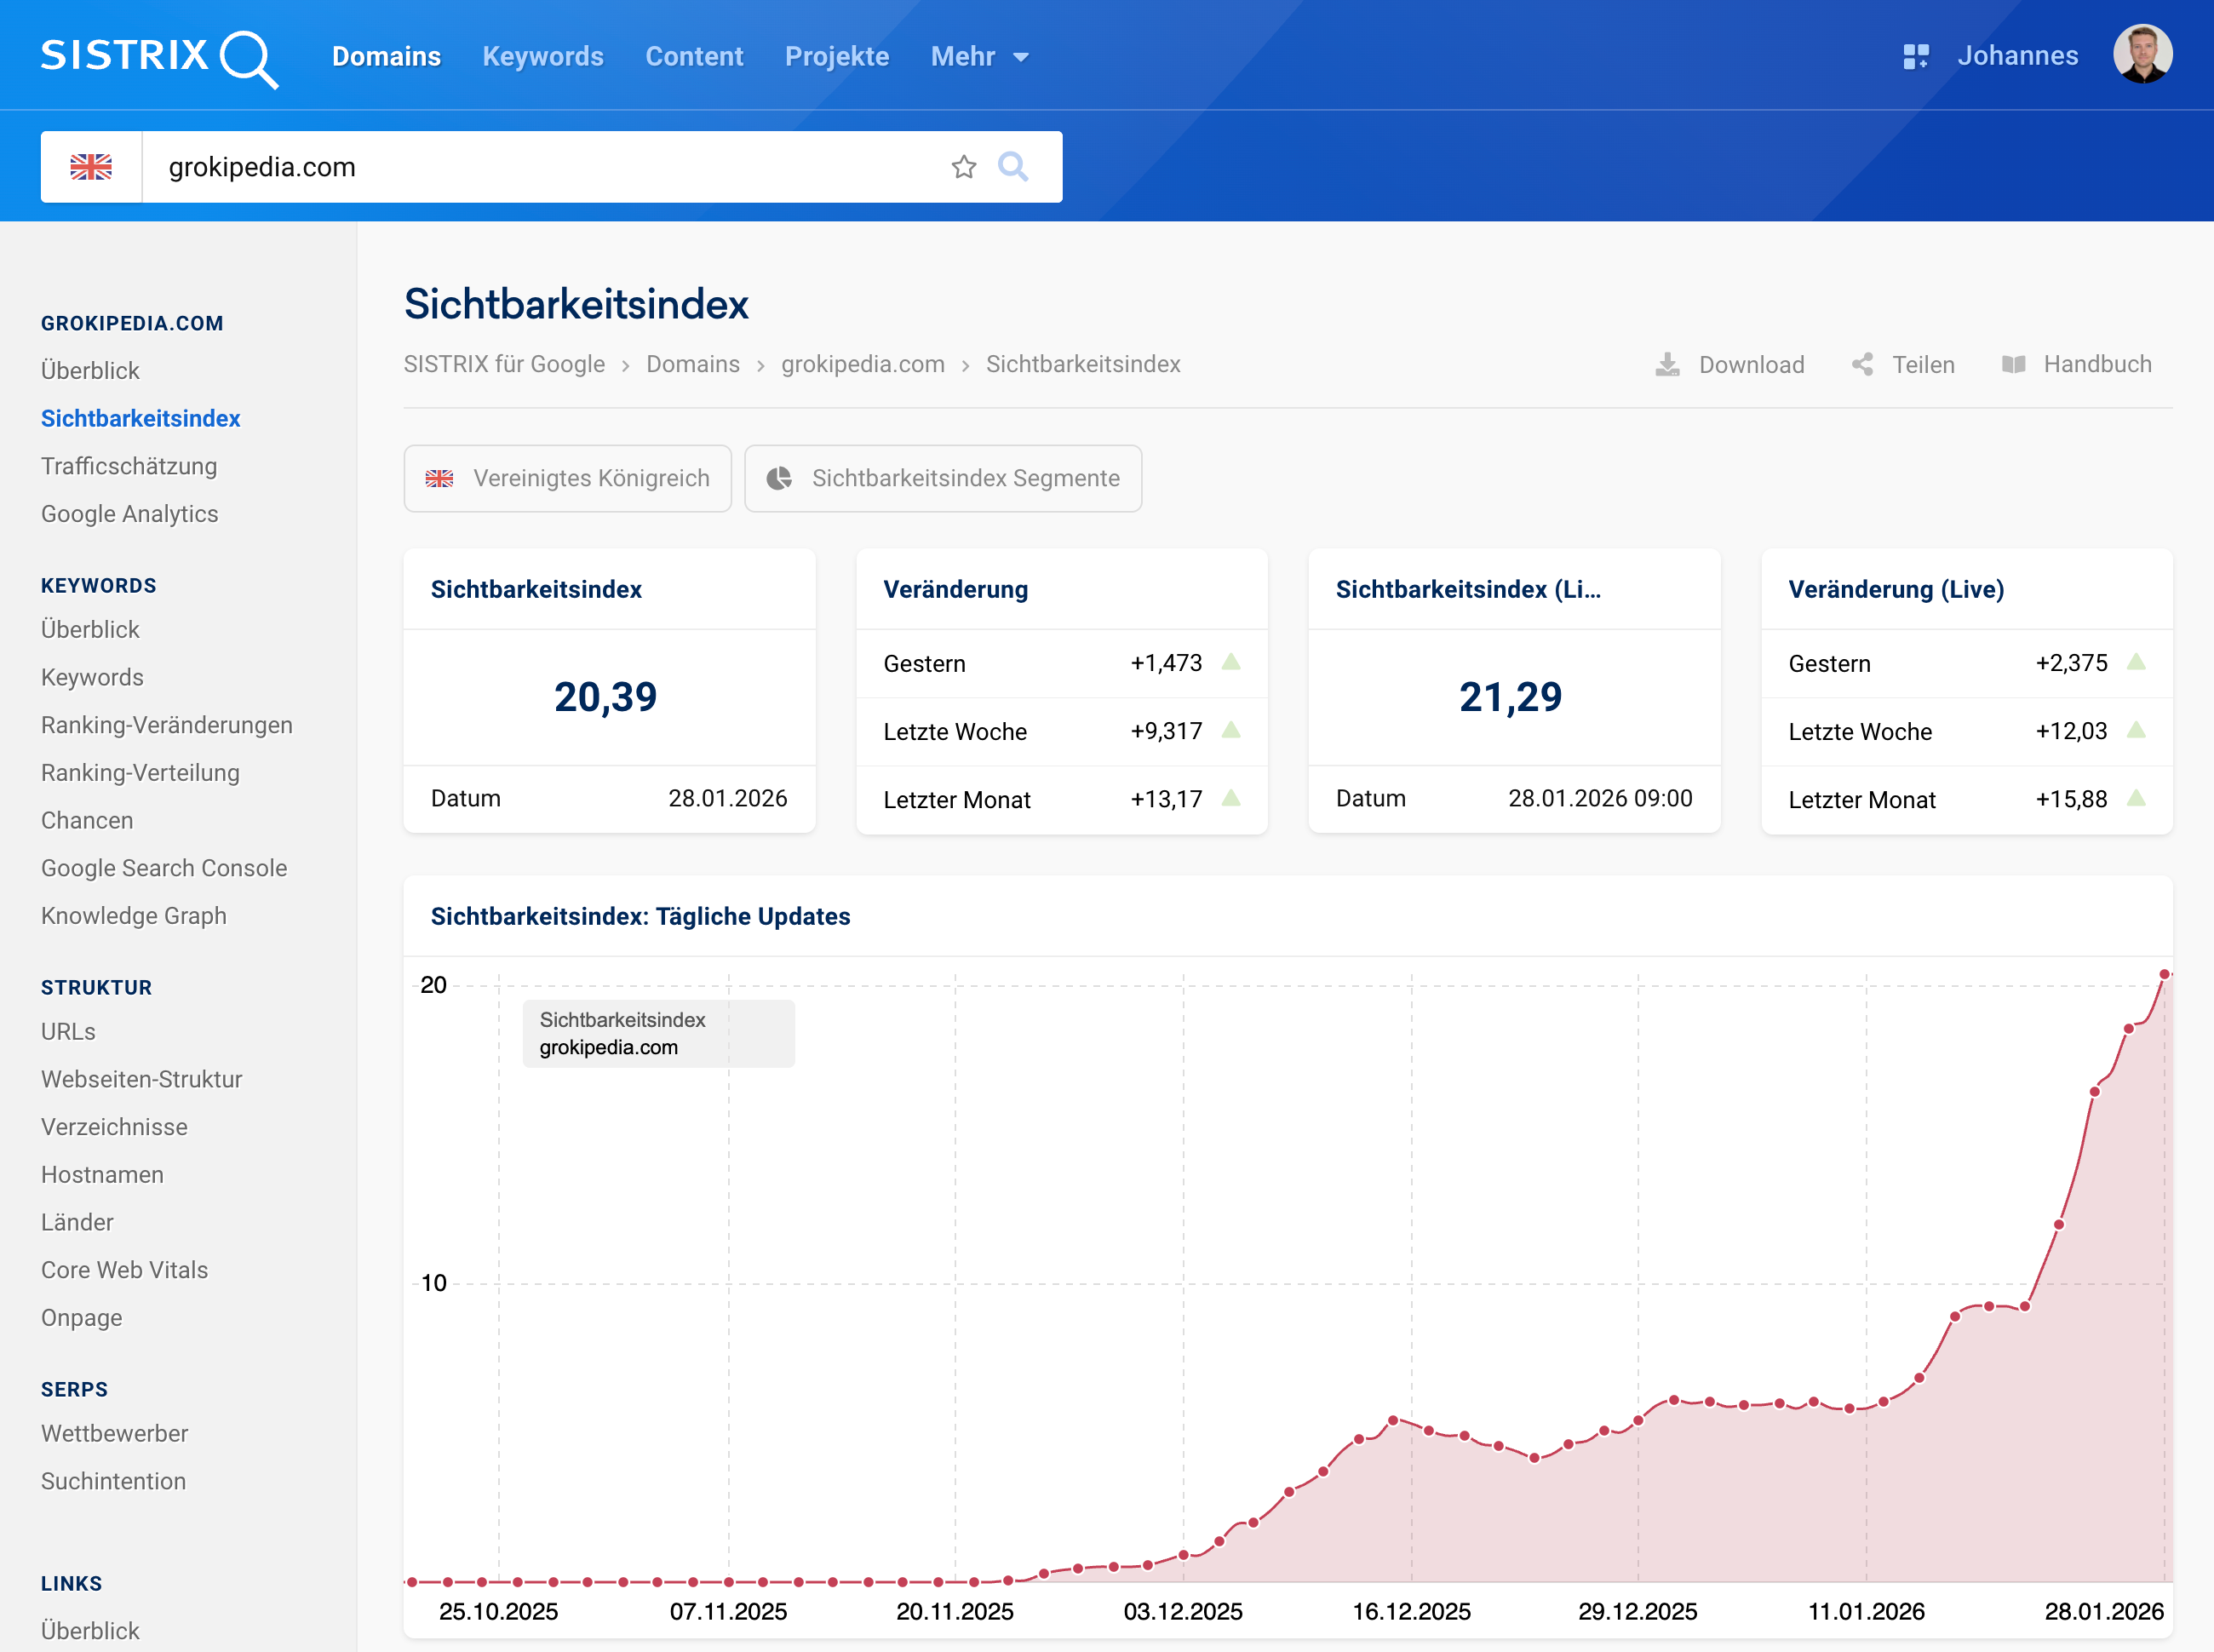The image size is (2214, 1652).
Task: Toggle the grokipedia.com chart legend entry
Action: [608, 1047]
